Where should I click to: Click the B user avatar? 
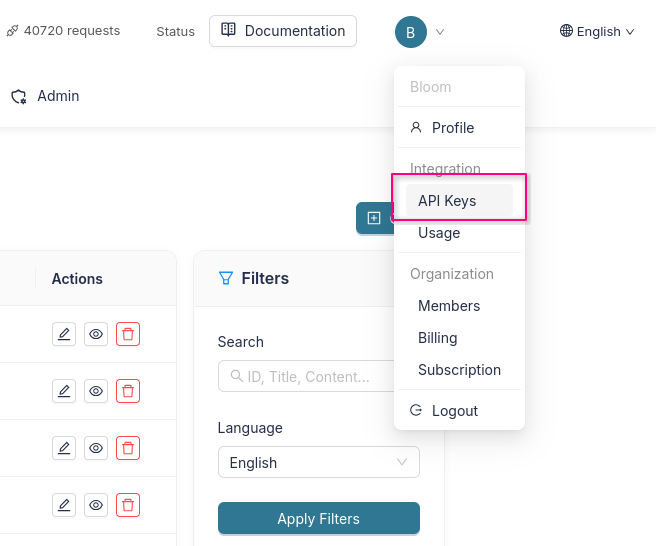coord(410,32)
